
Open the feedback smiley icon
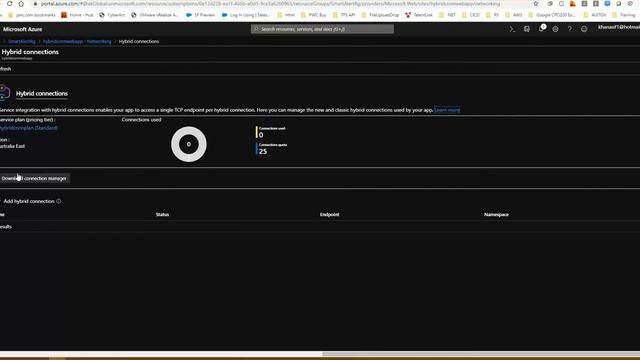coord(584,29)
